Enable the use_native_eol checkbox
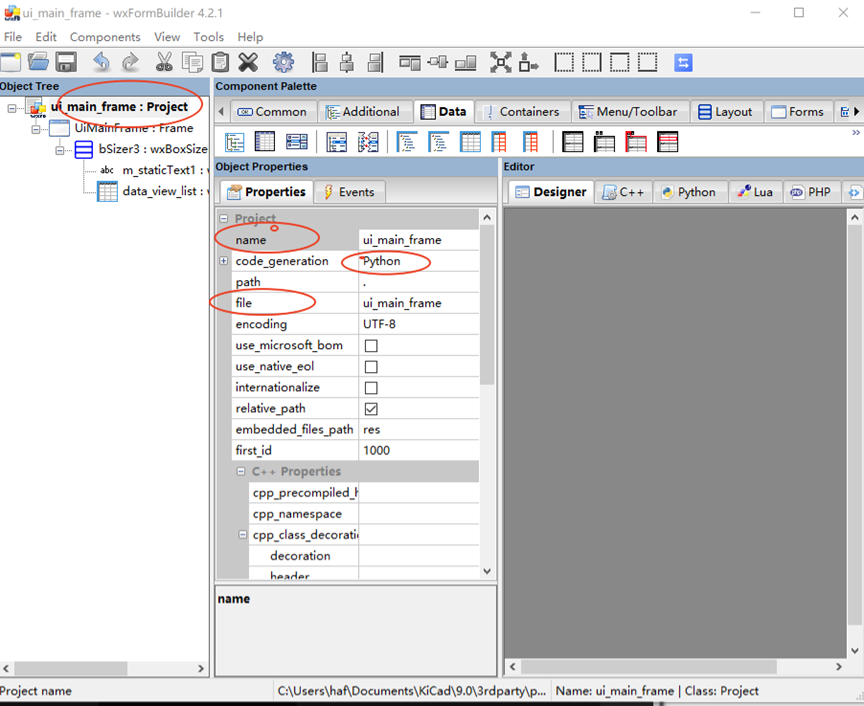 coord(371,367)
